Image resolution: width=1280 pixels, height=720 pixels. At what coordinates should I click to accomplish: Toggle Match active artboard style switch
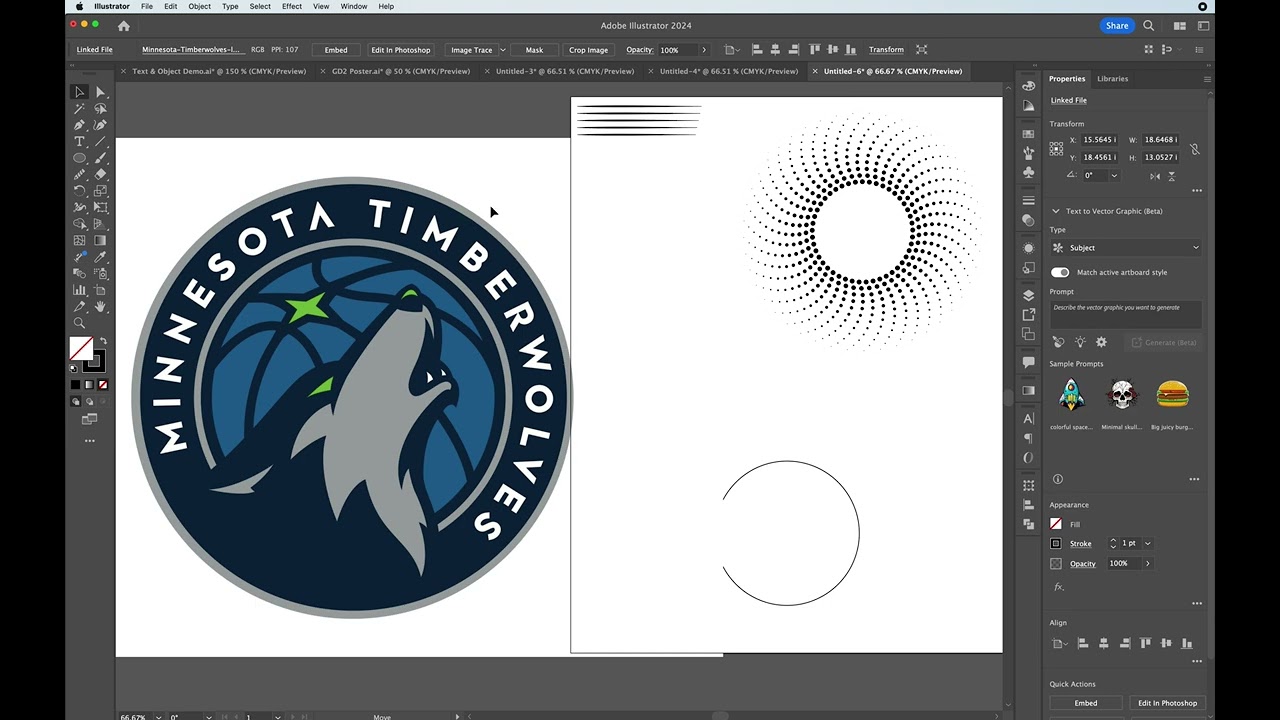click(x=1060, y=272)
